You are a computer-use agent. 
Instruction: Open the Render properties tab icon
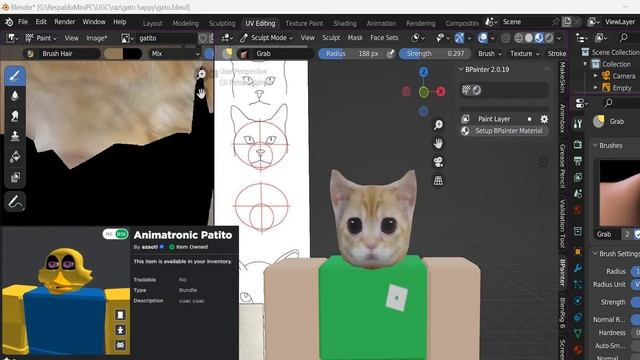click(x=578, y=144)
